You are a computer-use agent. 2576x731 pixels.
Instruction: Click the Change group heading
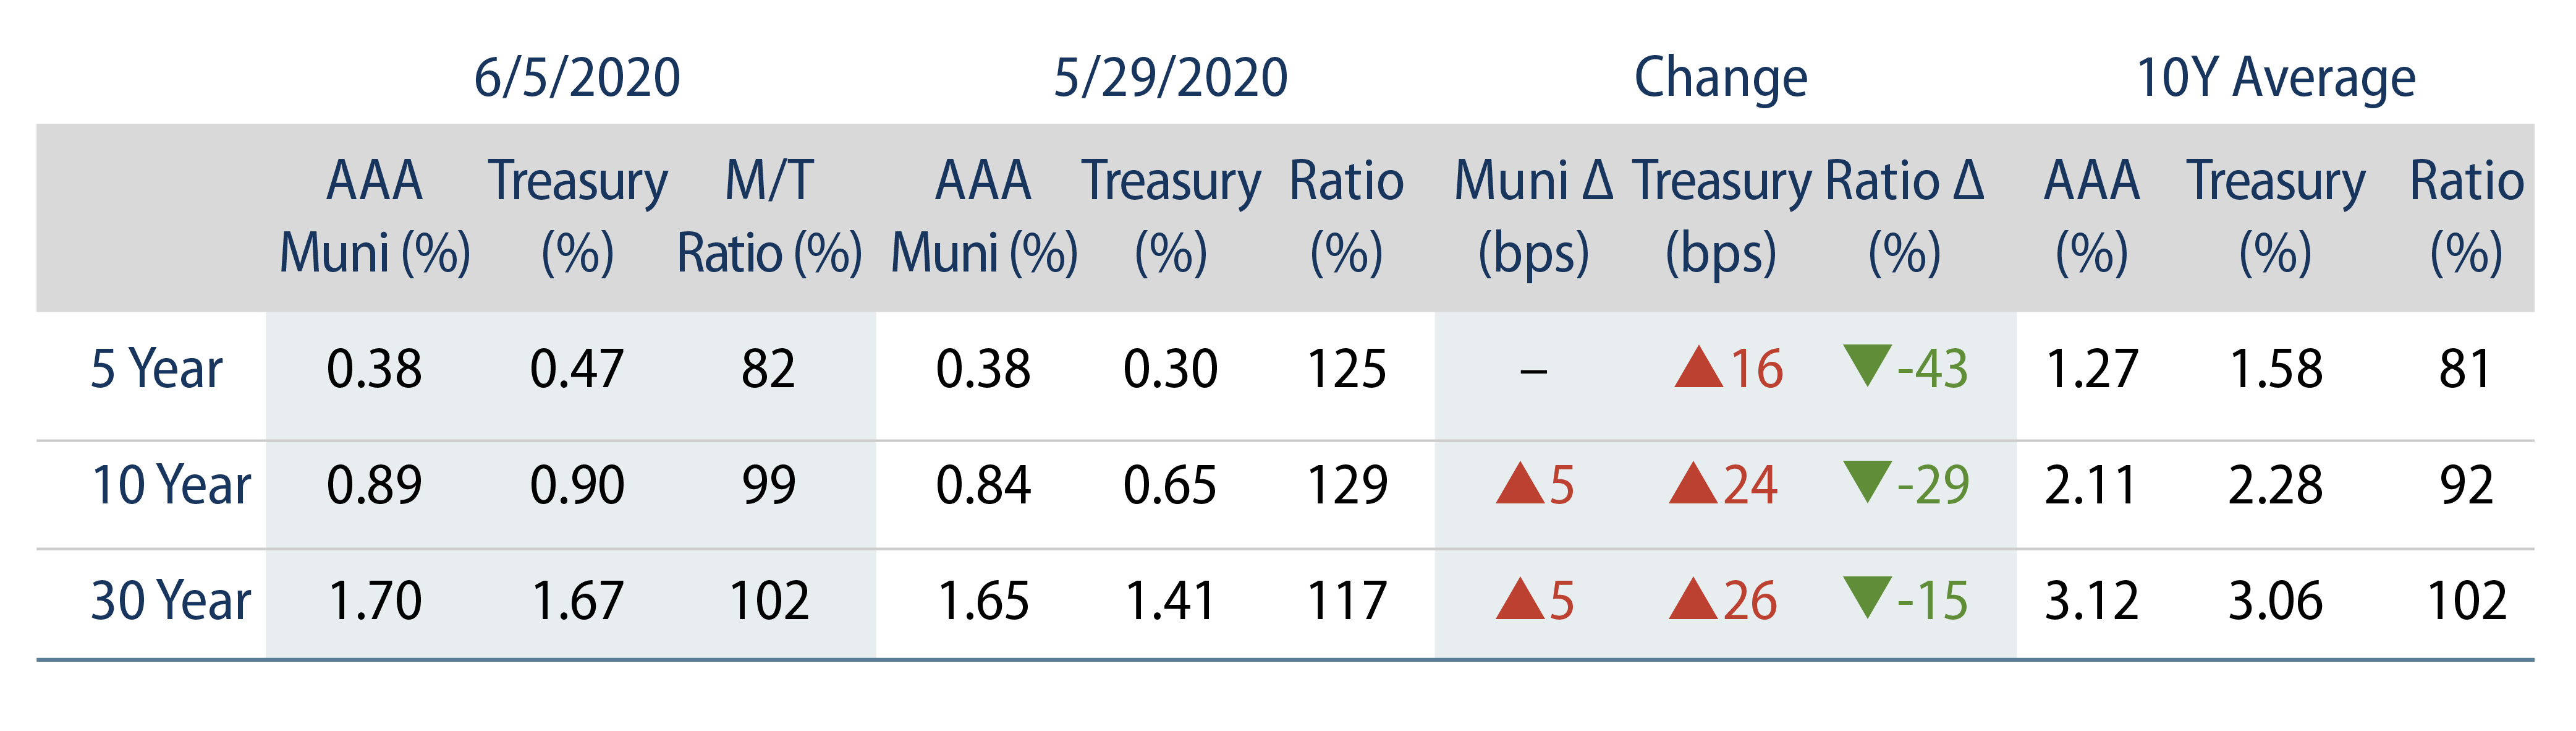click(x=1720, y=78)
